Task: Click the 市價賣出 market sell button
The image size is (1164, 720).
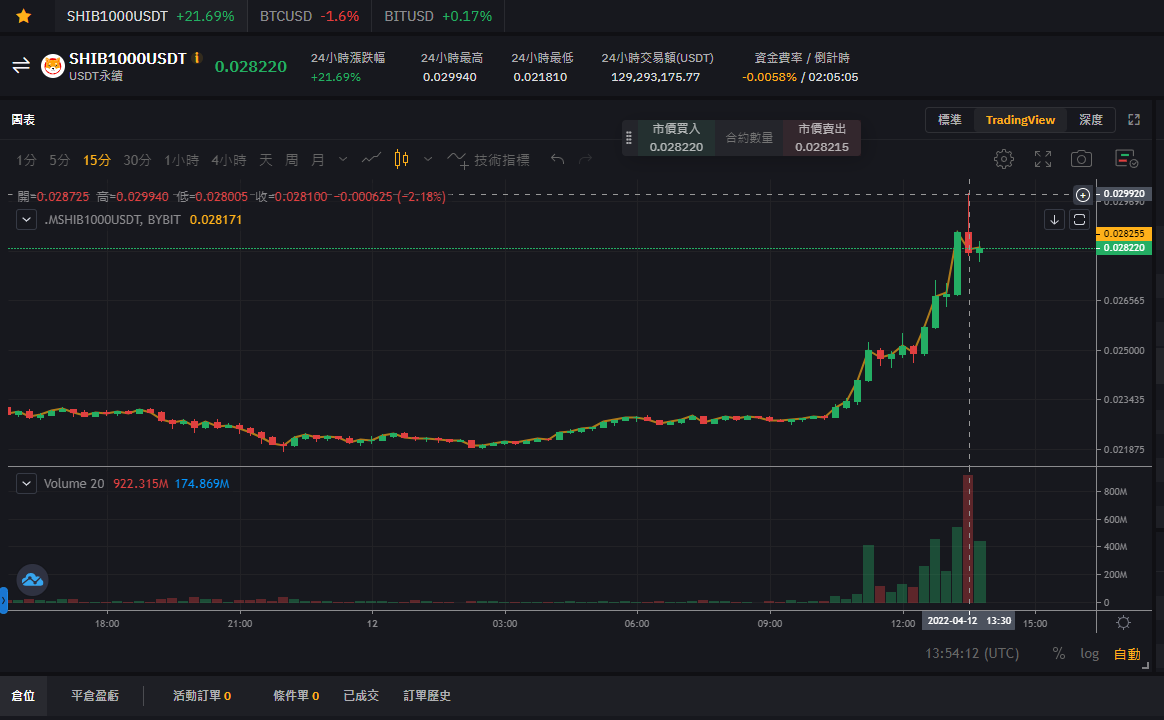Action: [x=822, y=137]
